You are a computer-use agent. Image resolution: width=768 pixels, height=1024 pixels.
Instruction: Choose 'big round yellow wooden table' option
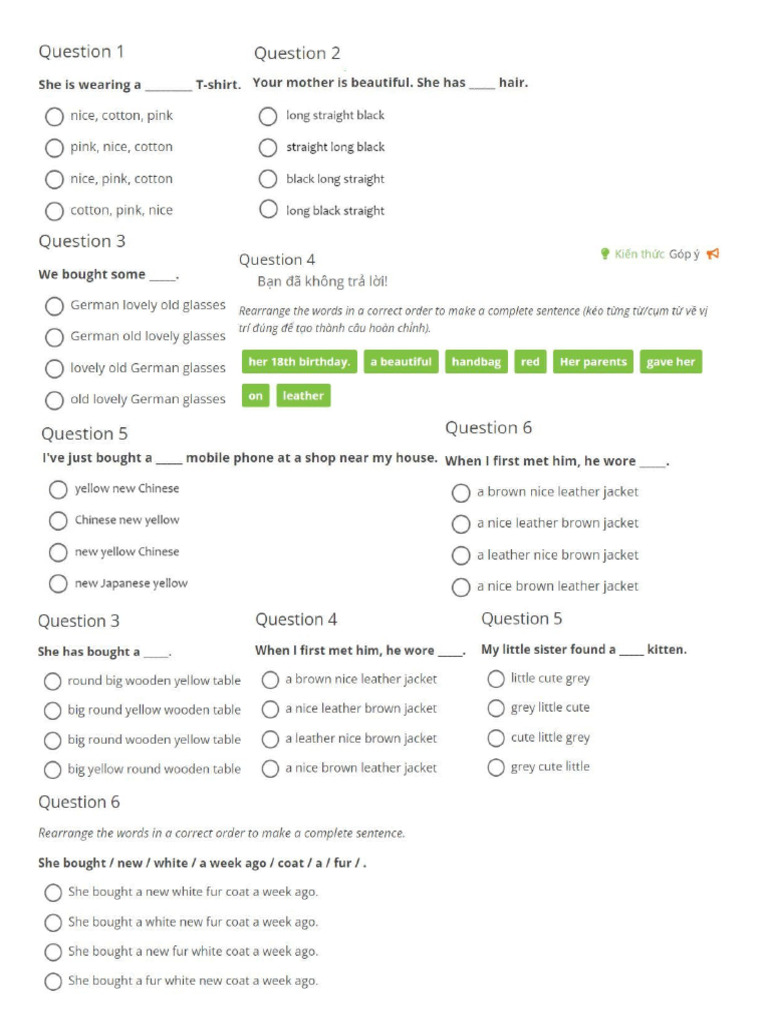tap(53, 711)
